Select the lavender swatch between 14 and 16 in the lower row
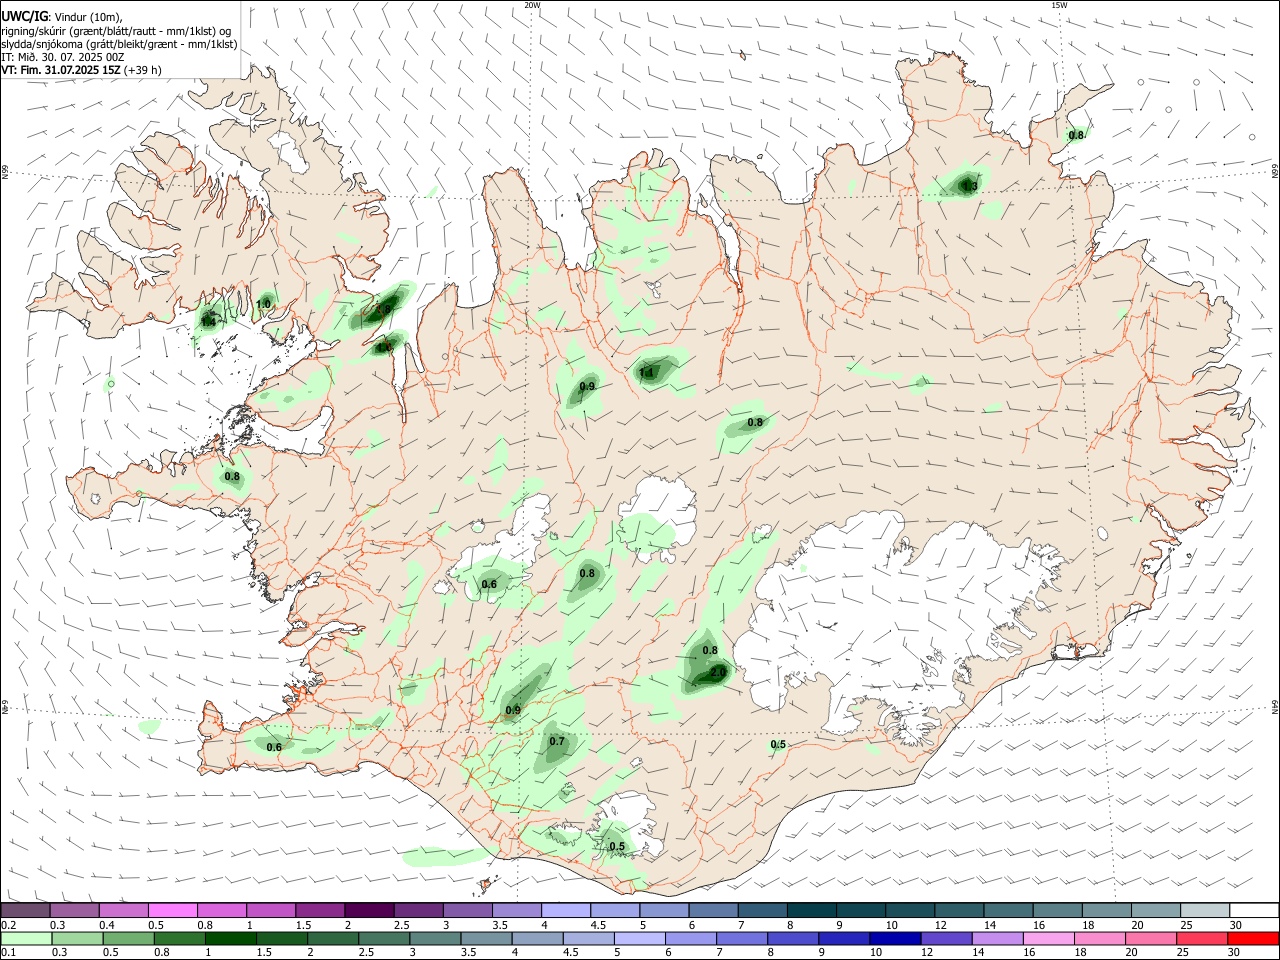The height and width of the screenshot is (960, 1280). (x=997, y=938)
